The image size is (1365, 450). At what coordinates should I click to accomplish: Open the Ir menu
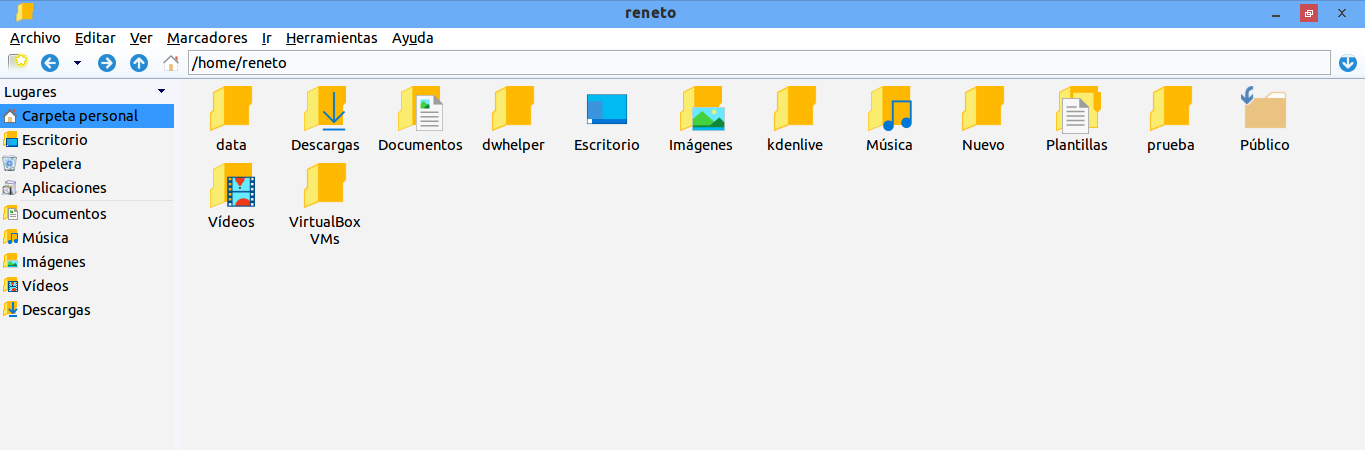coord(266,38)
